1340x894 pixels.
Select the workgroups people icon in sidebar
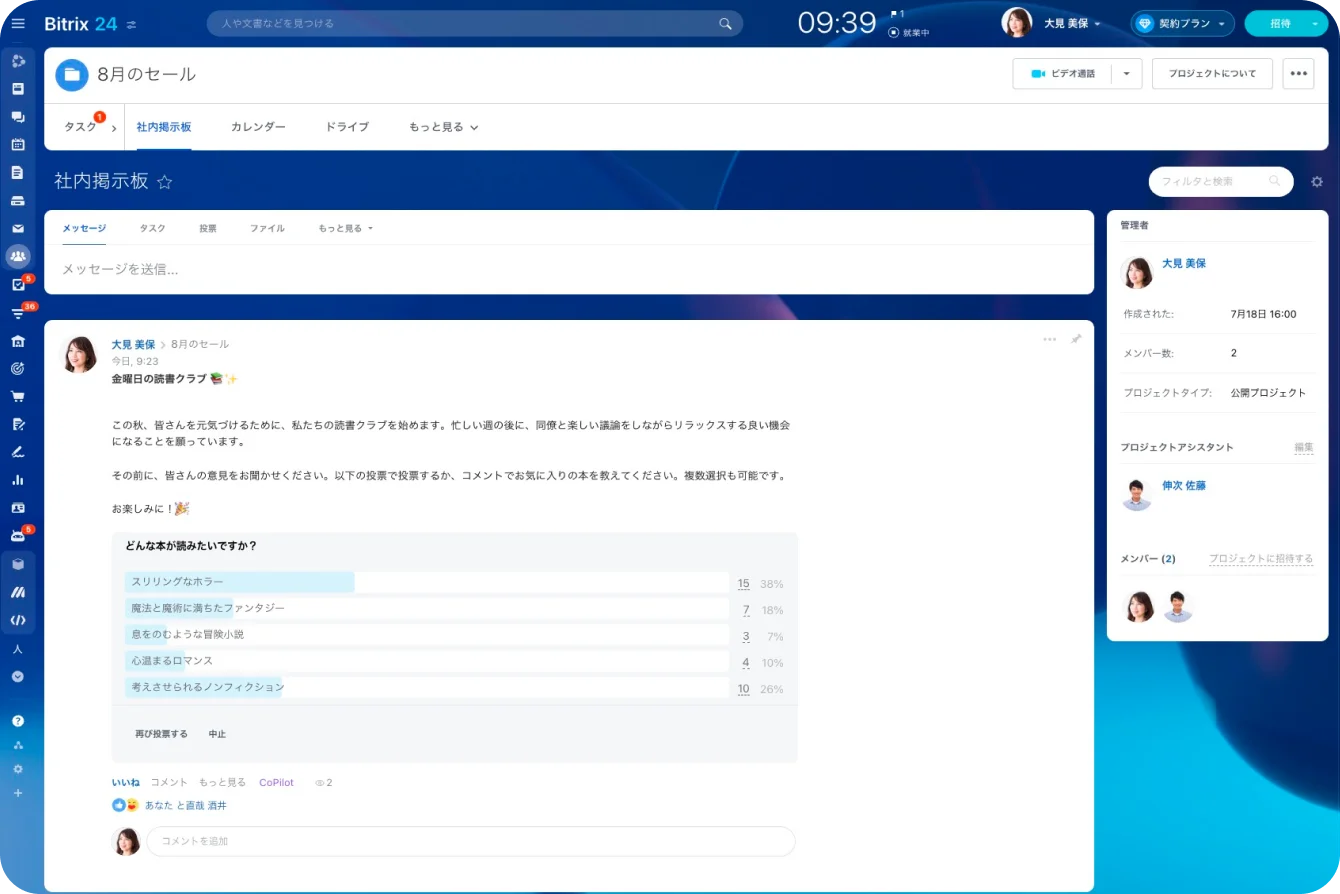click(x=18, y=256)
